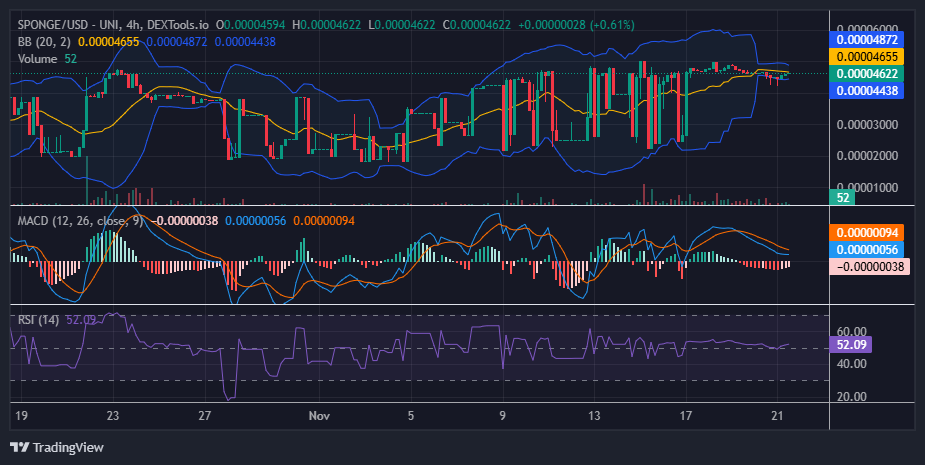Click the date 27 on time axis
This screenshot has width=925, height=465.
204,415
